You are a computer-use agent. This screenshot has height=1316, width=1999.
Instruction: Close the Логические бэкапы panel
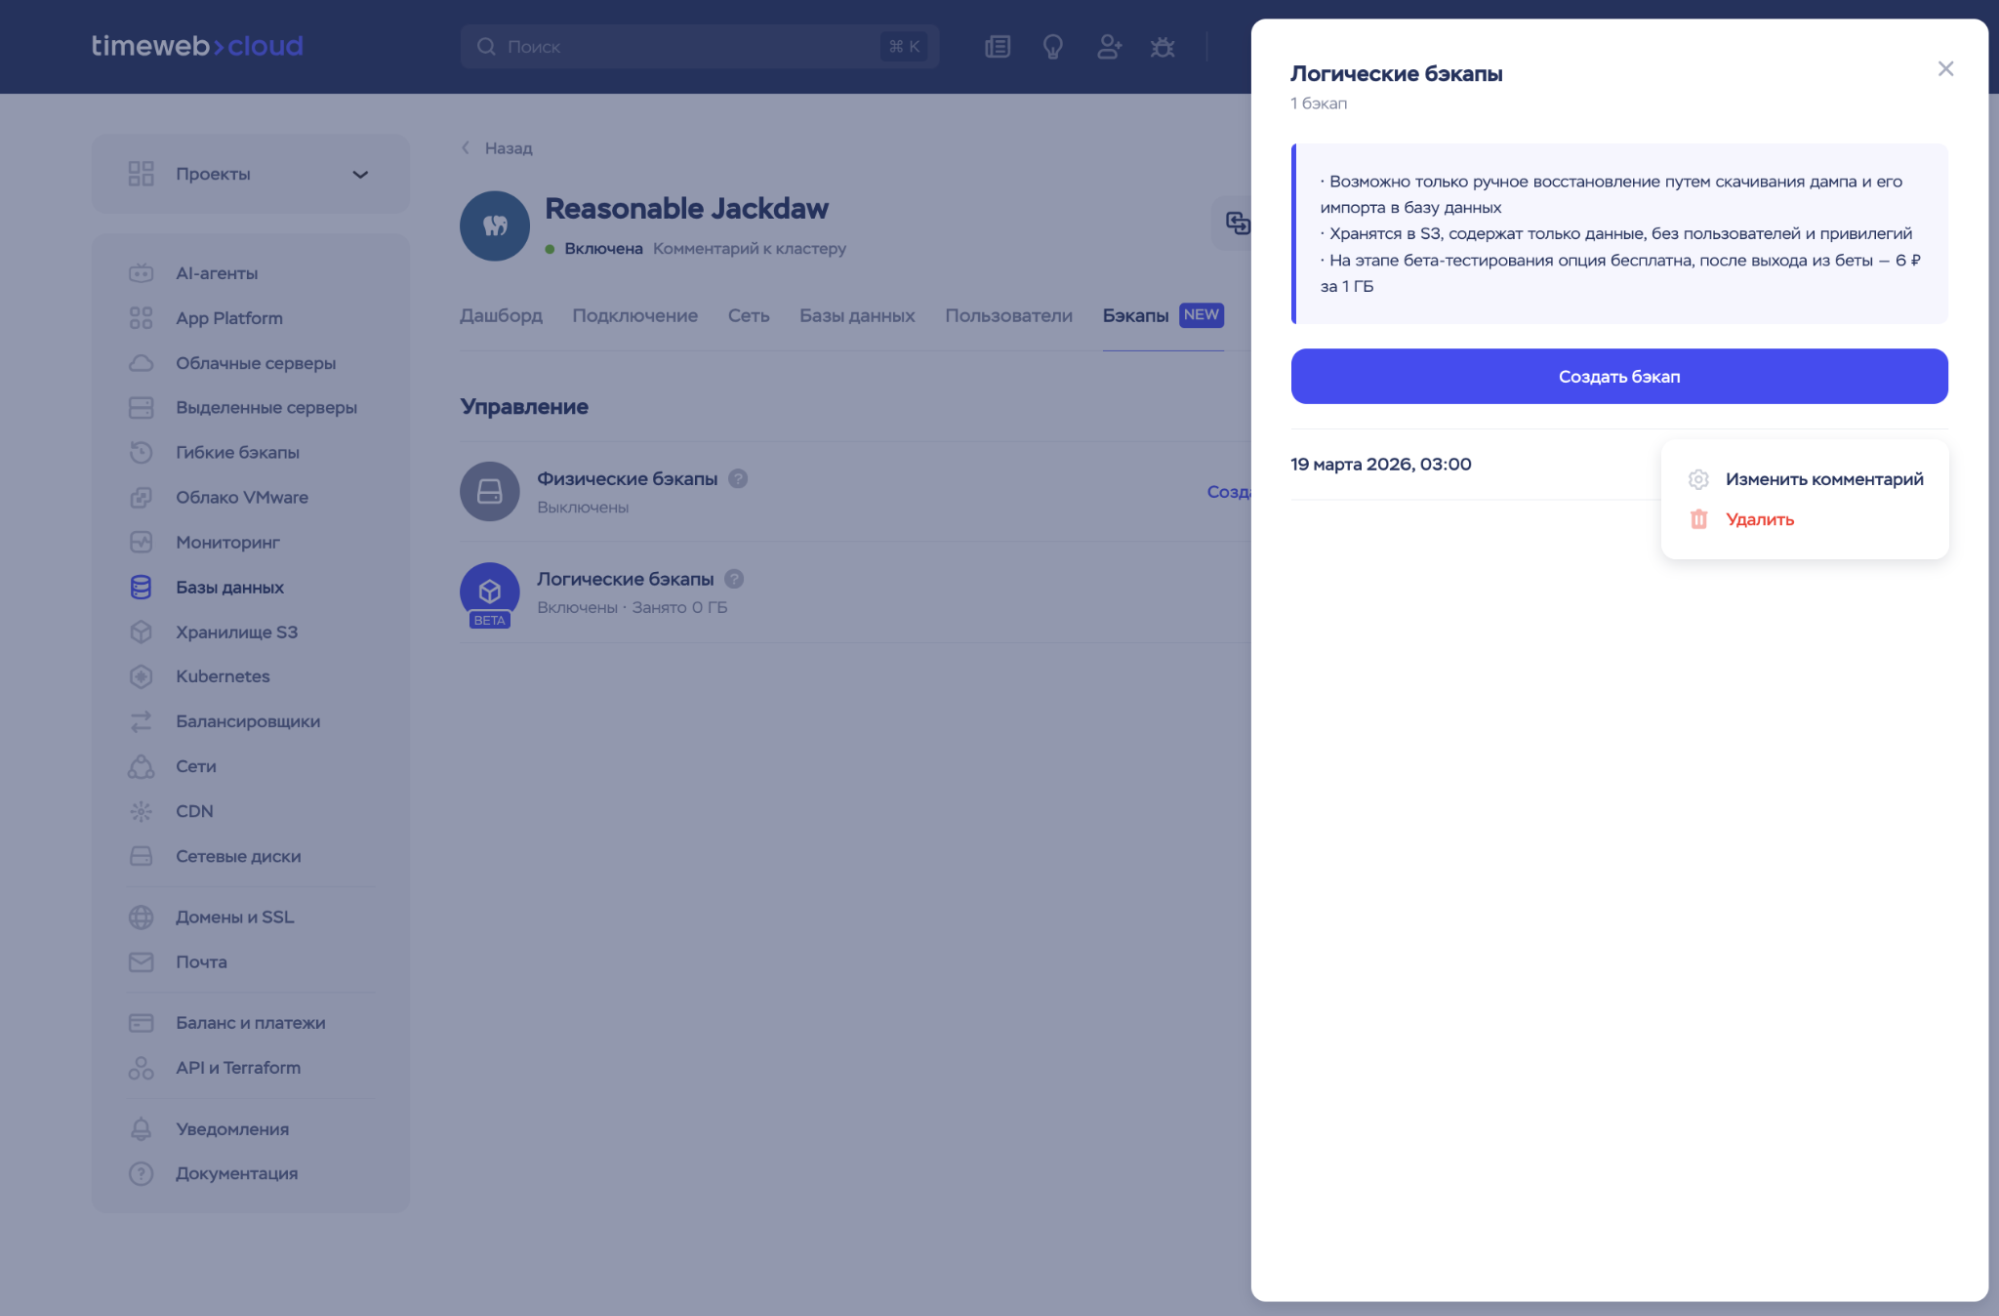coord(1945,69)
